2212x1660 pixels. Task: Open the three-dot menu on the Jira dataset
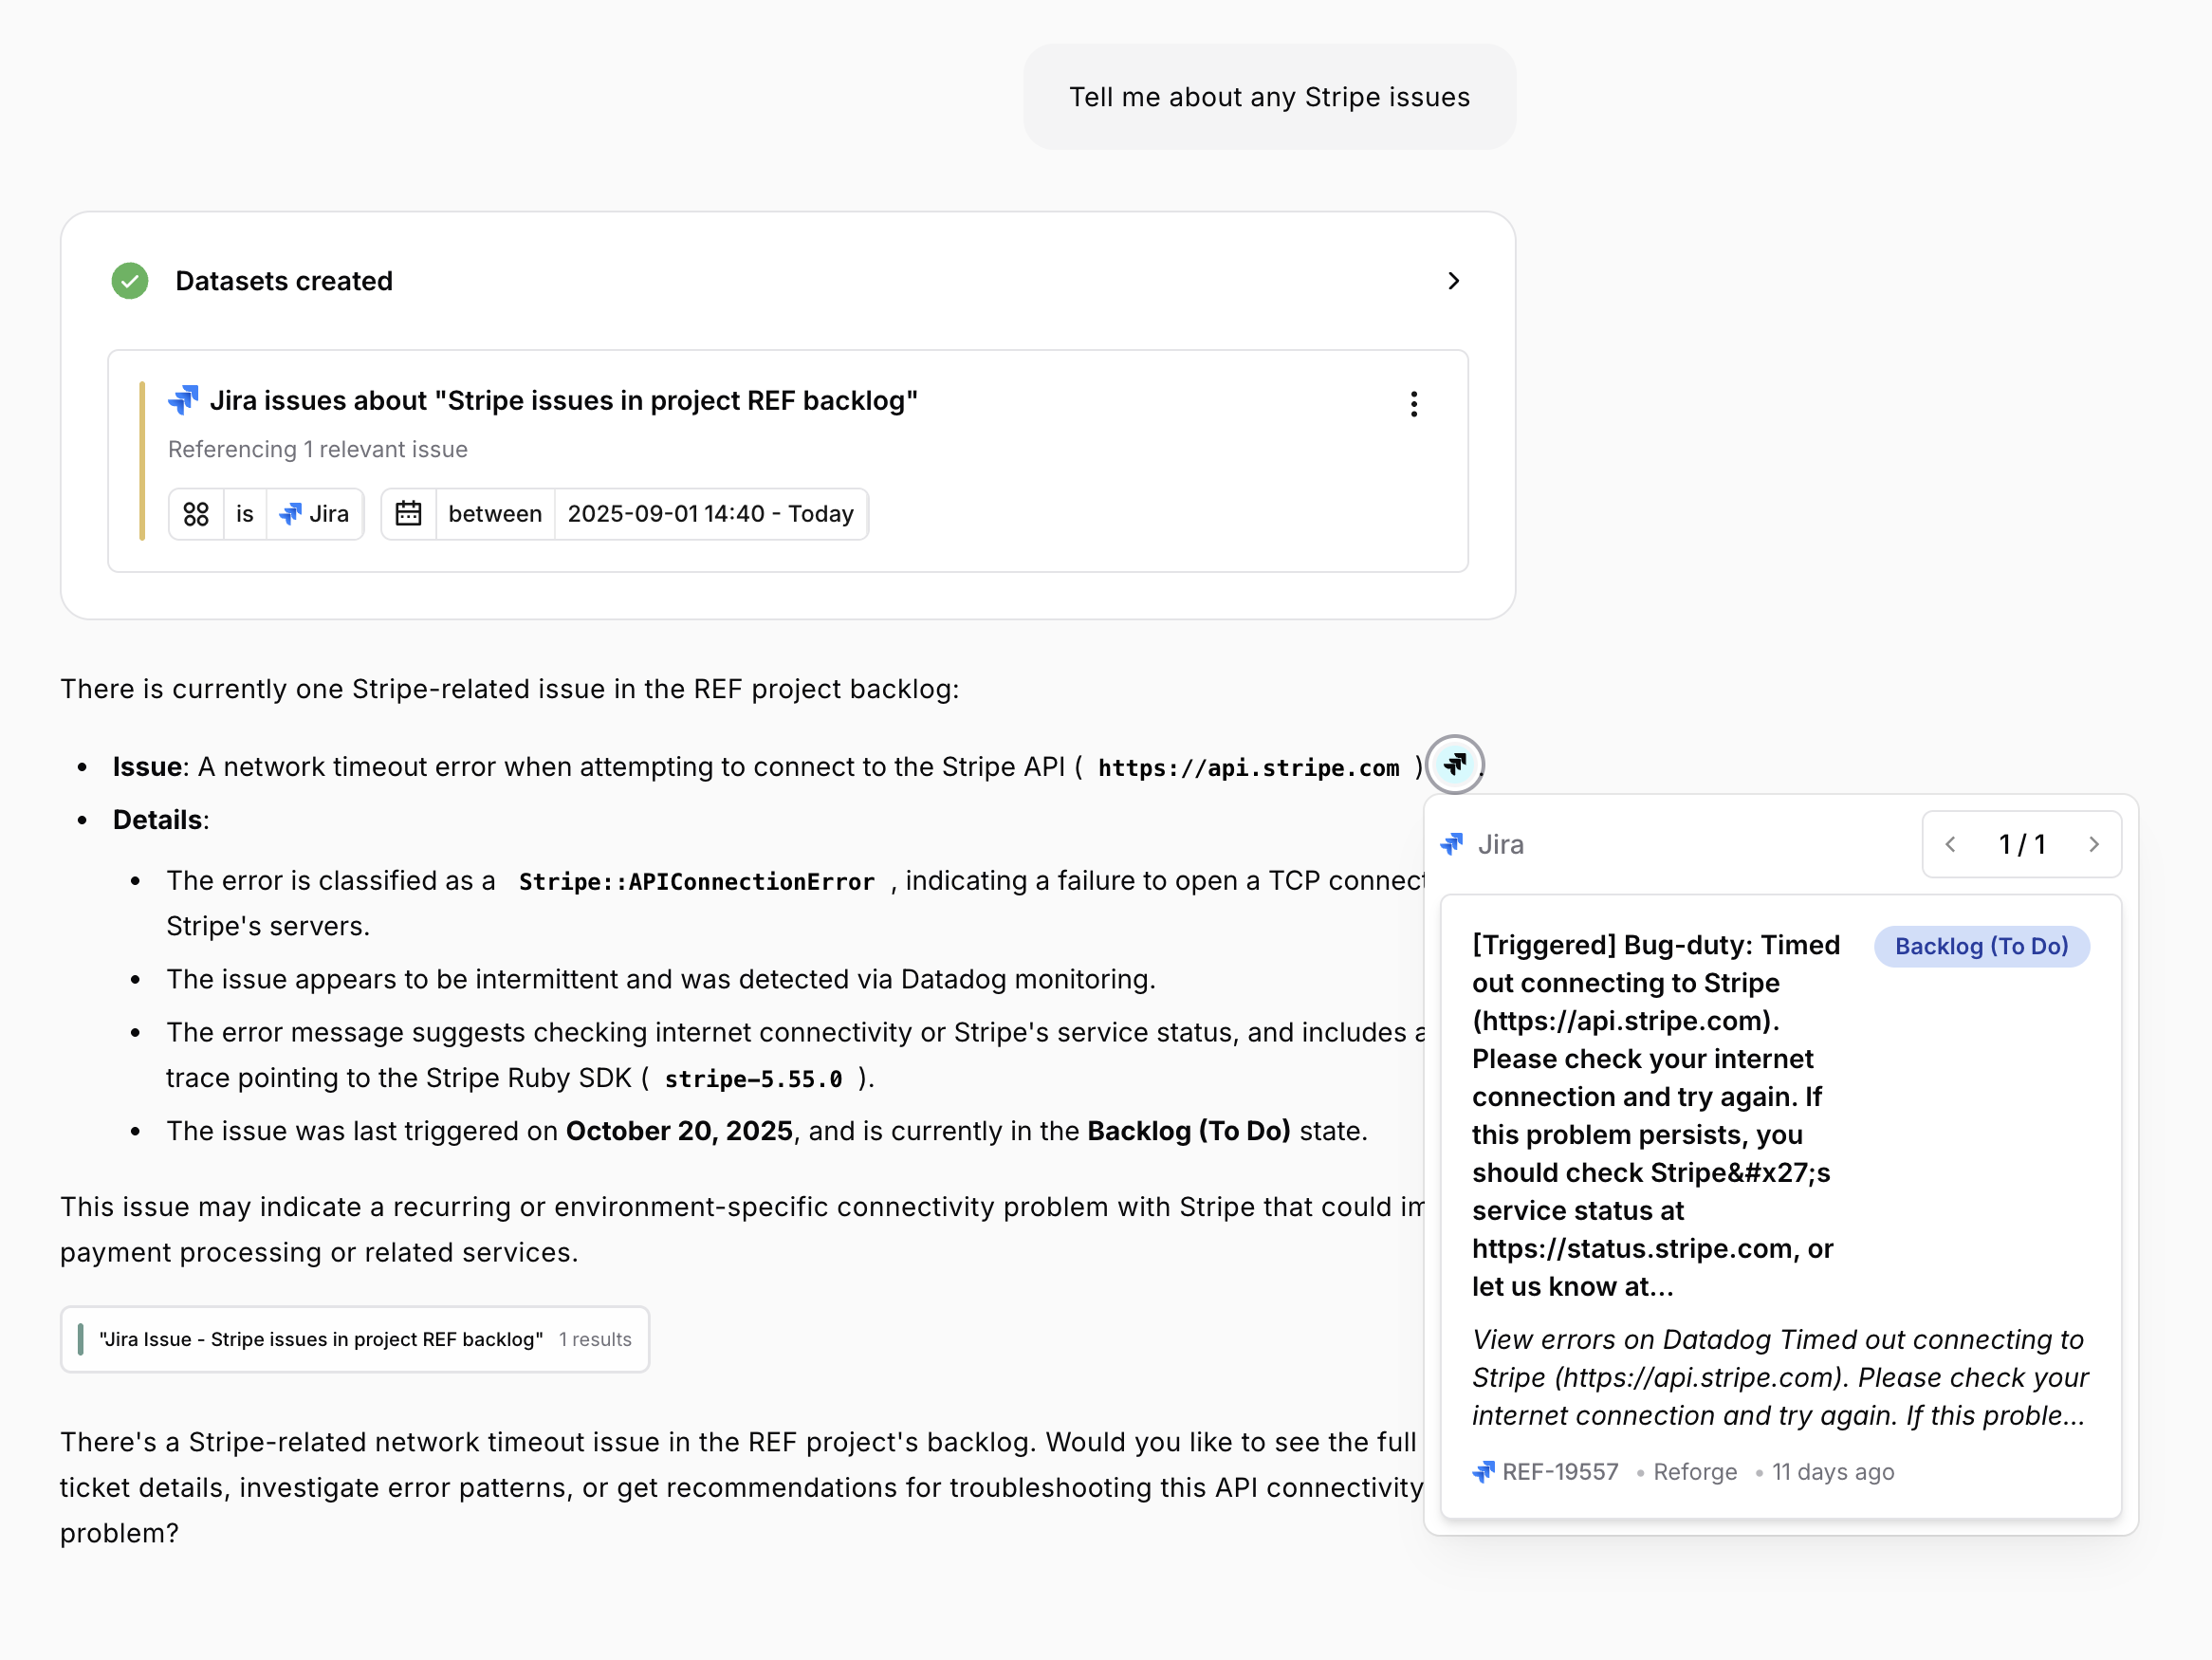coord(1414,403)
